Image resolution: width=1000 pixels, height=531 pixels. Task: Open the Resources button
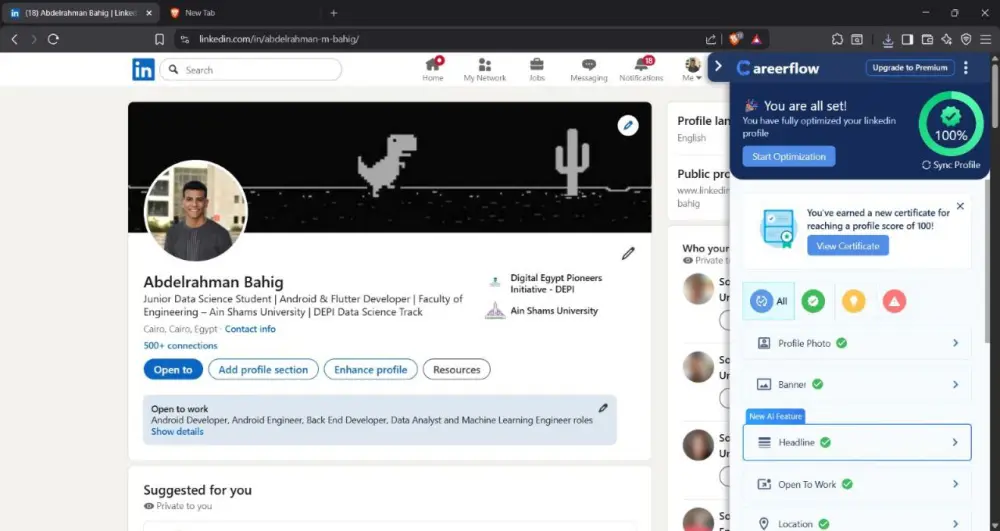(x=457, y=370)
